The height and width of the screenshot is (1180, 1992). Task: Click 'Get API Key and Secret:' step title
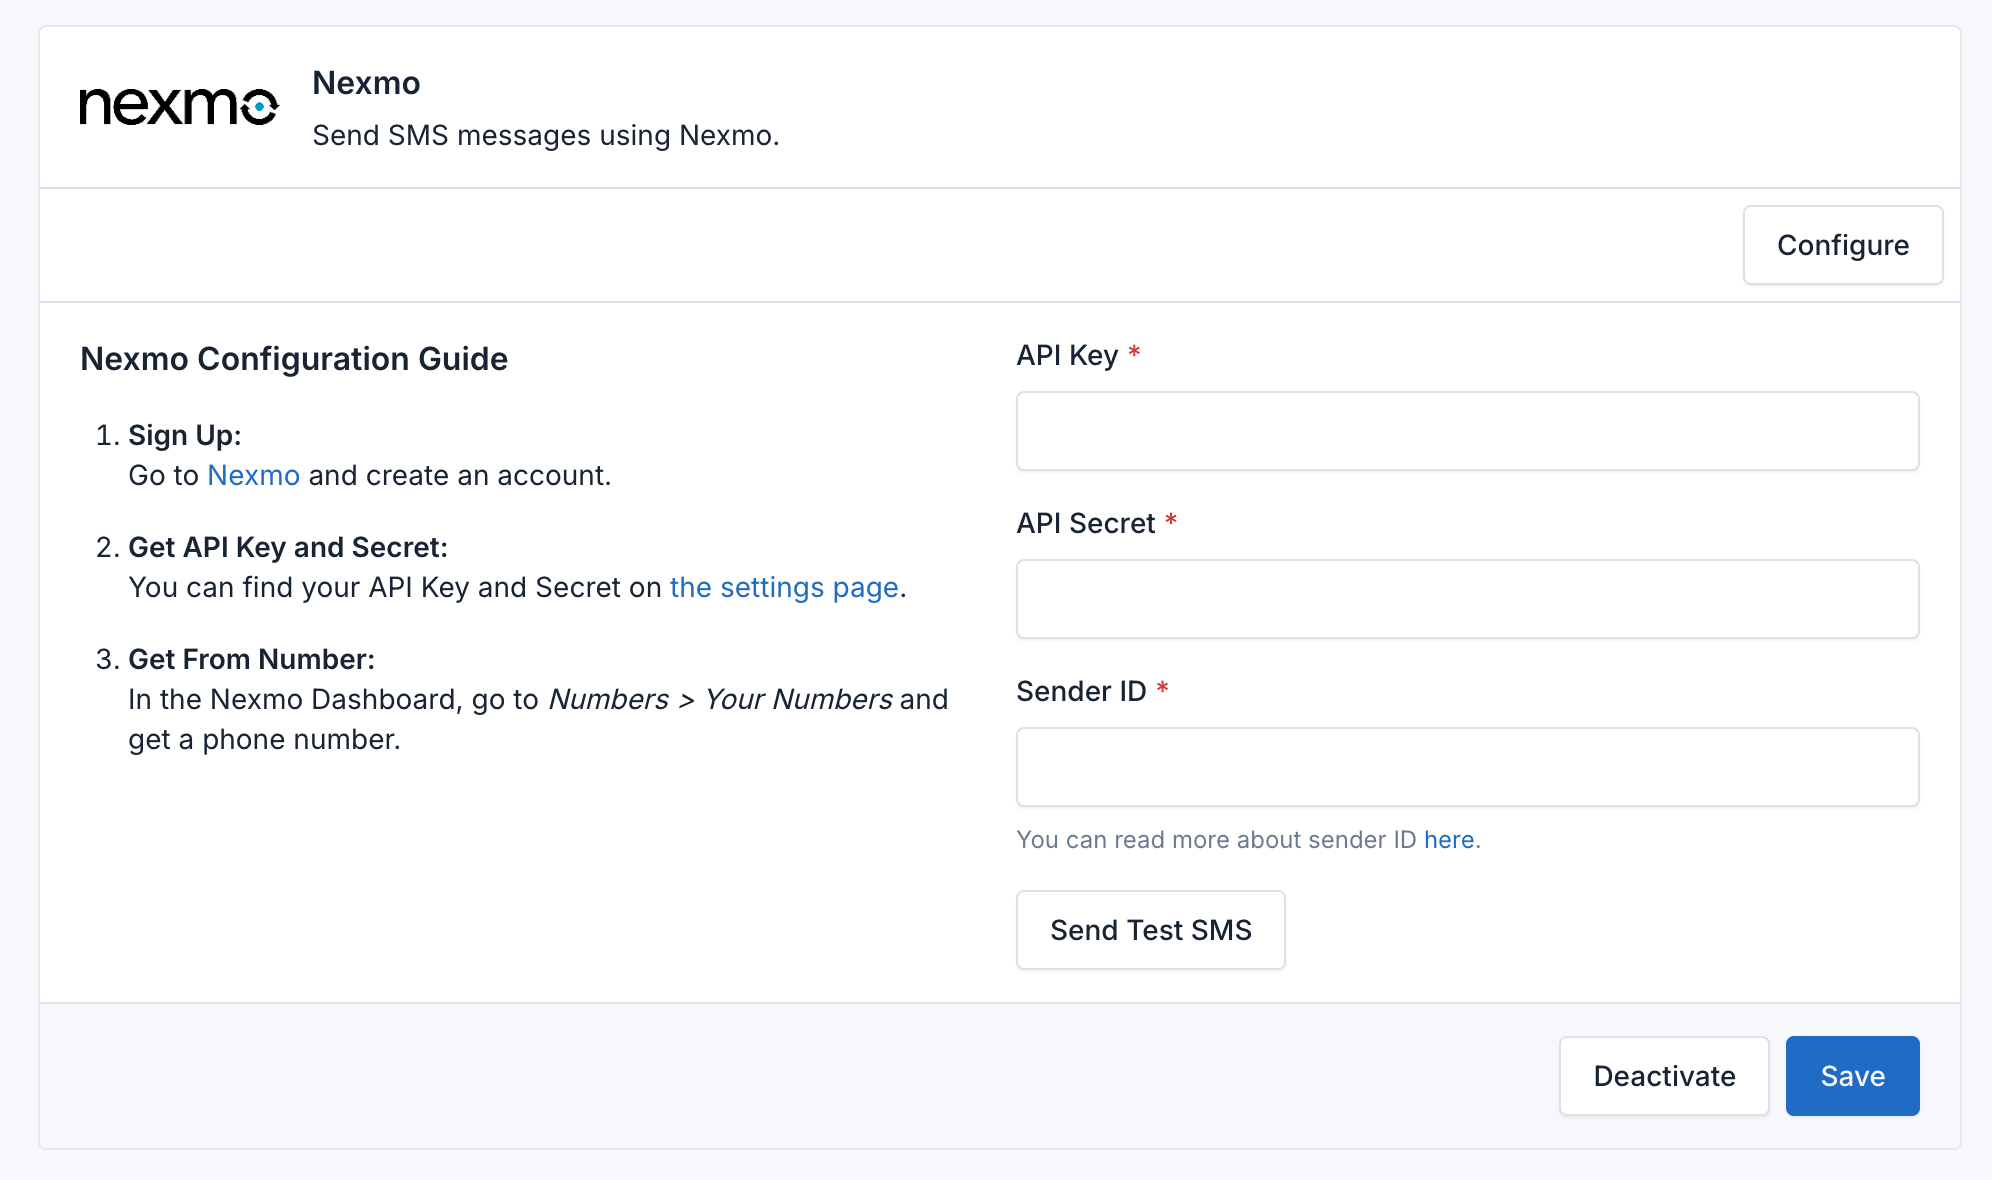288,547
